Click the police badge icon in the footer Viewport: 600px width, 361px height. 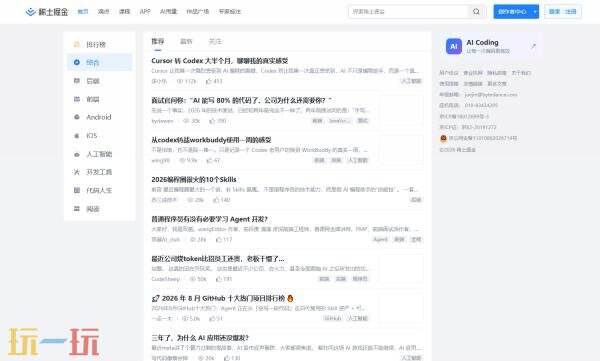[443, 138]
